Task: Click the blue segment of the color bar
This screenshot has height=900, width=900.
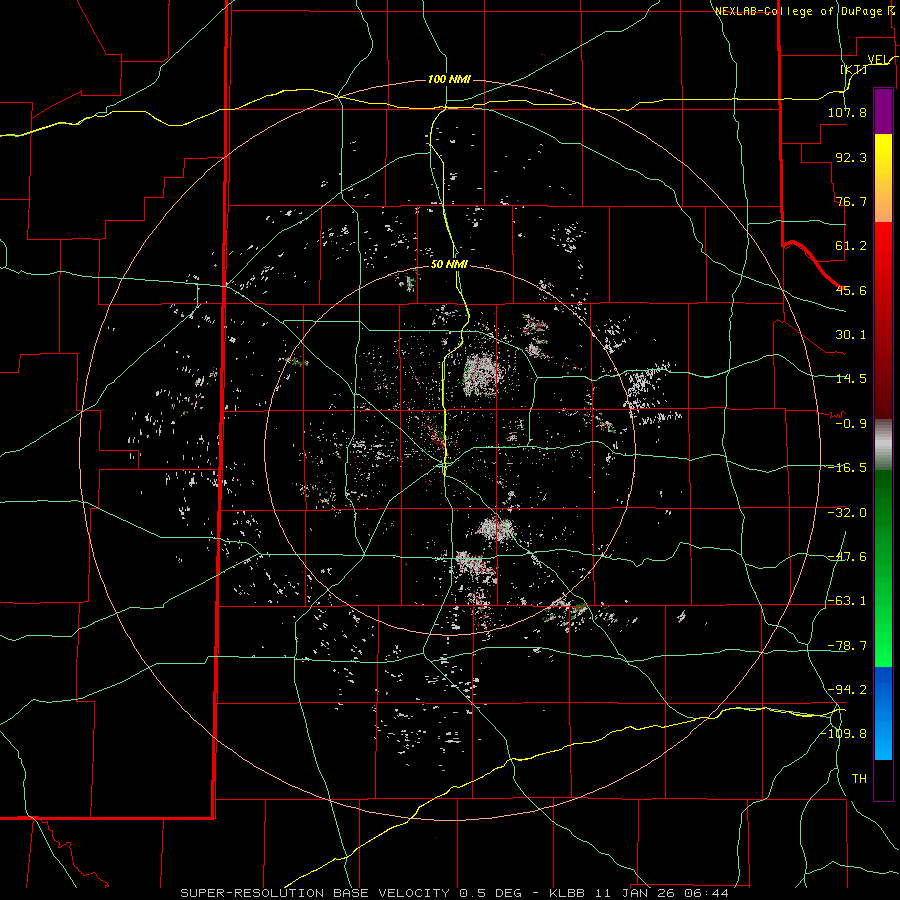Action: (883, 713)
